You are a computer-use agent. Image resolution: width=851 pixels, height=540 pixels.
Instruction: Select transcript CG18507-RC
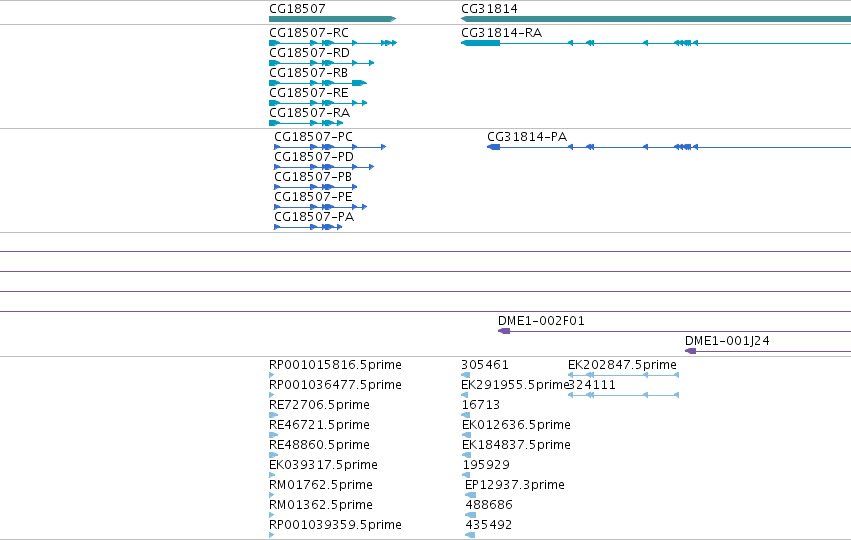coord(309,33)
